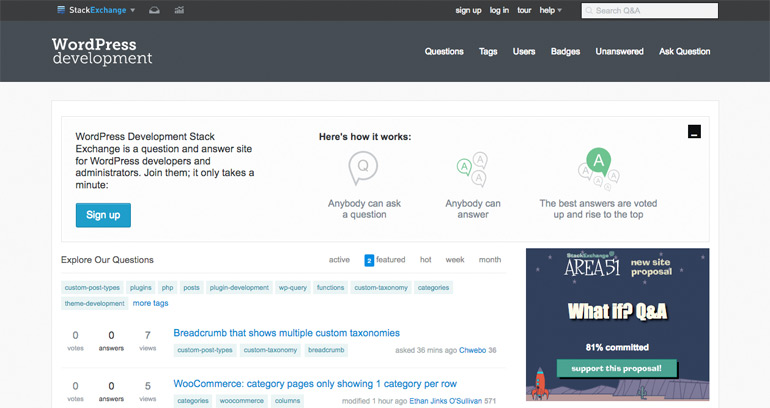Select the custom-post-types tag in tag list
The height and width of the screenshot is (408, 770).
(92, 288)
